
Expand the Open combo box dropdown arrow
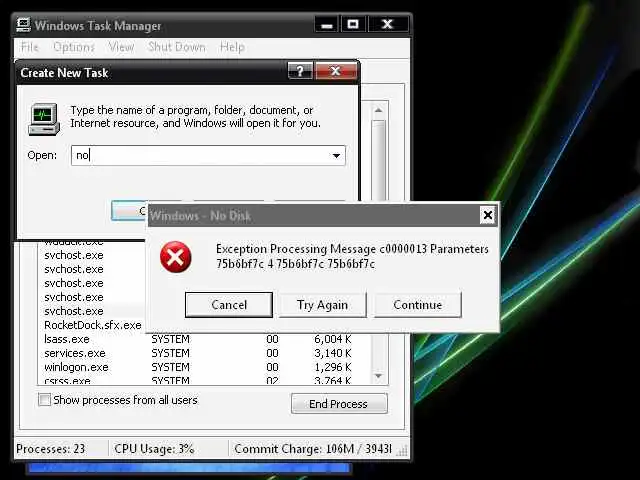[x=336, y=156]
